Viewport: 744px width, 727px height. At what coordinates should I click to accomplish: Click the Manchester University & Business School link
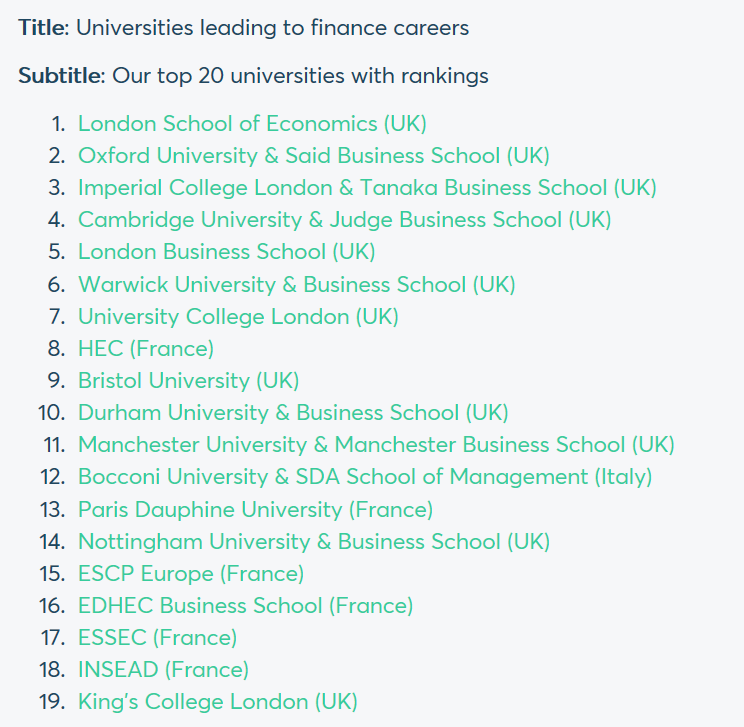pyautogui.click(x=376, y=445)
